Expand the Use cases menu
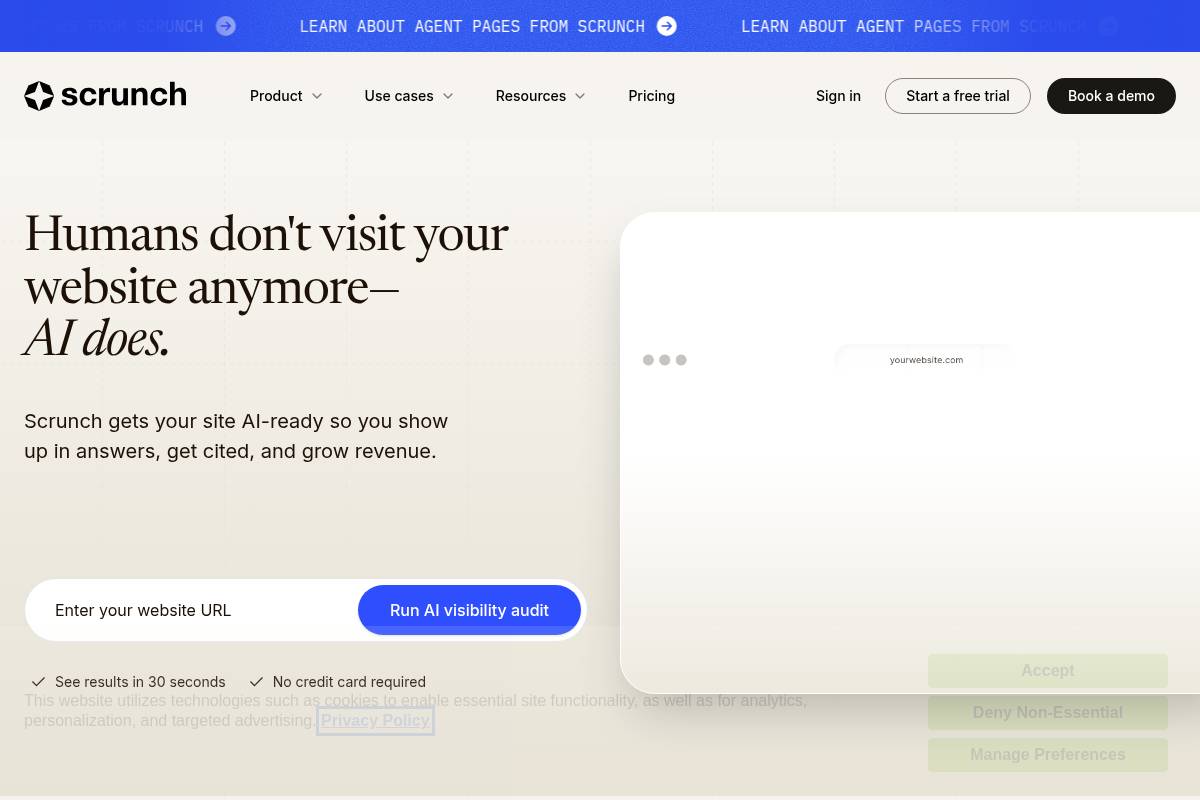This screenshot has height=800, width=1200. point(409,96)
